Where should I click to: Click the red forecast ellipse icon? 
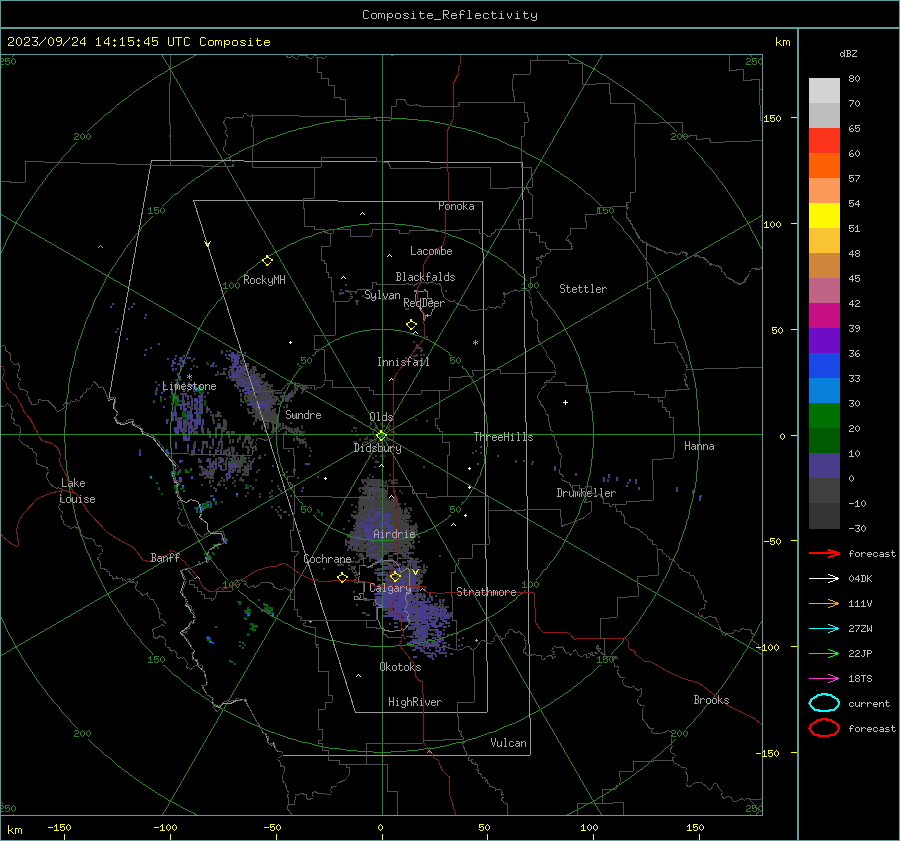click(x=824, y=728)
